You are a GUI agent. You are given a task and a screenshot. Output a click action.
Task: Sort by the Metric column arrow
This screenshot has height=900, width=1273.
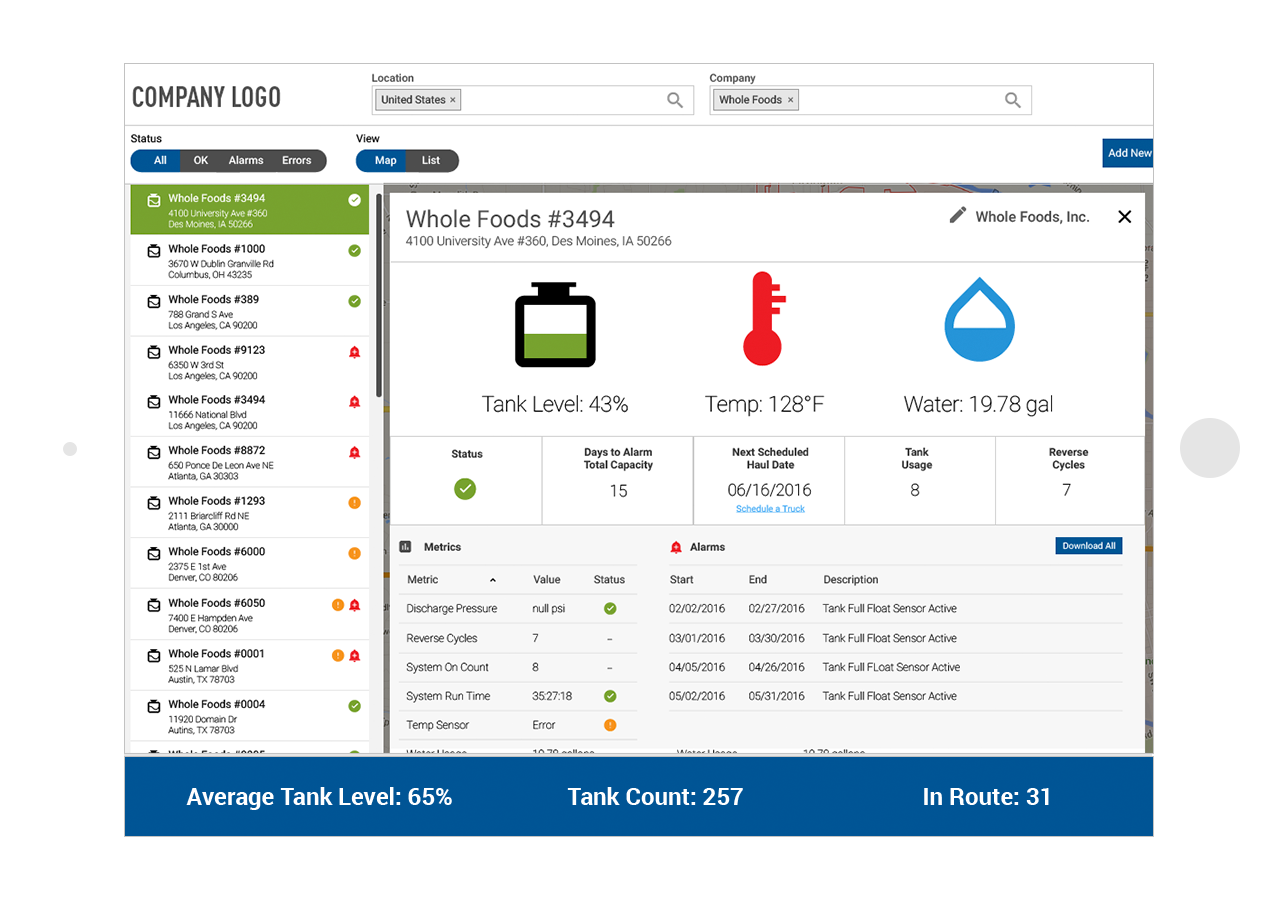[x=492, y=580]
